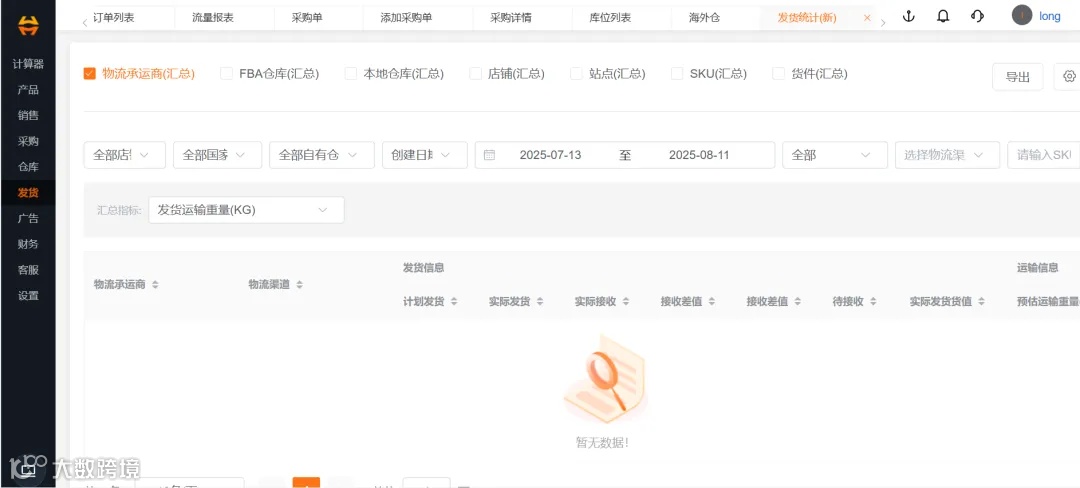Open 采购 sidebar menu

(28, 141)
